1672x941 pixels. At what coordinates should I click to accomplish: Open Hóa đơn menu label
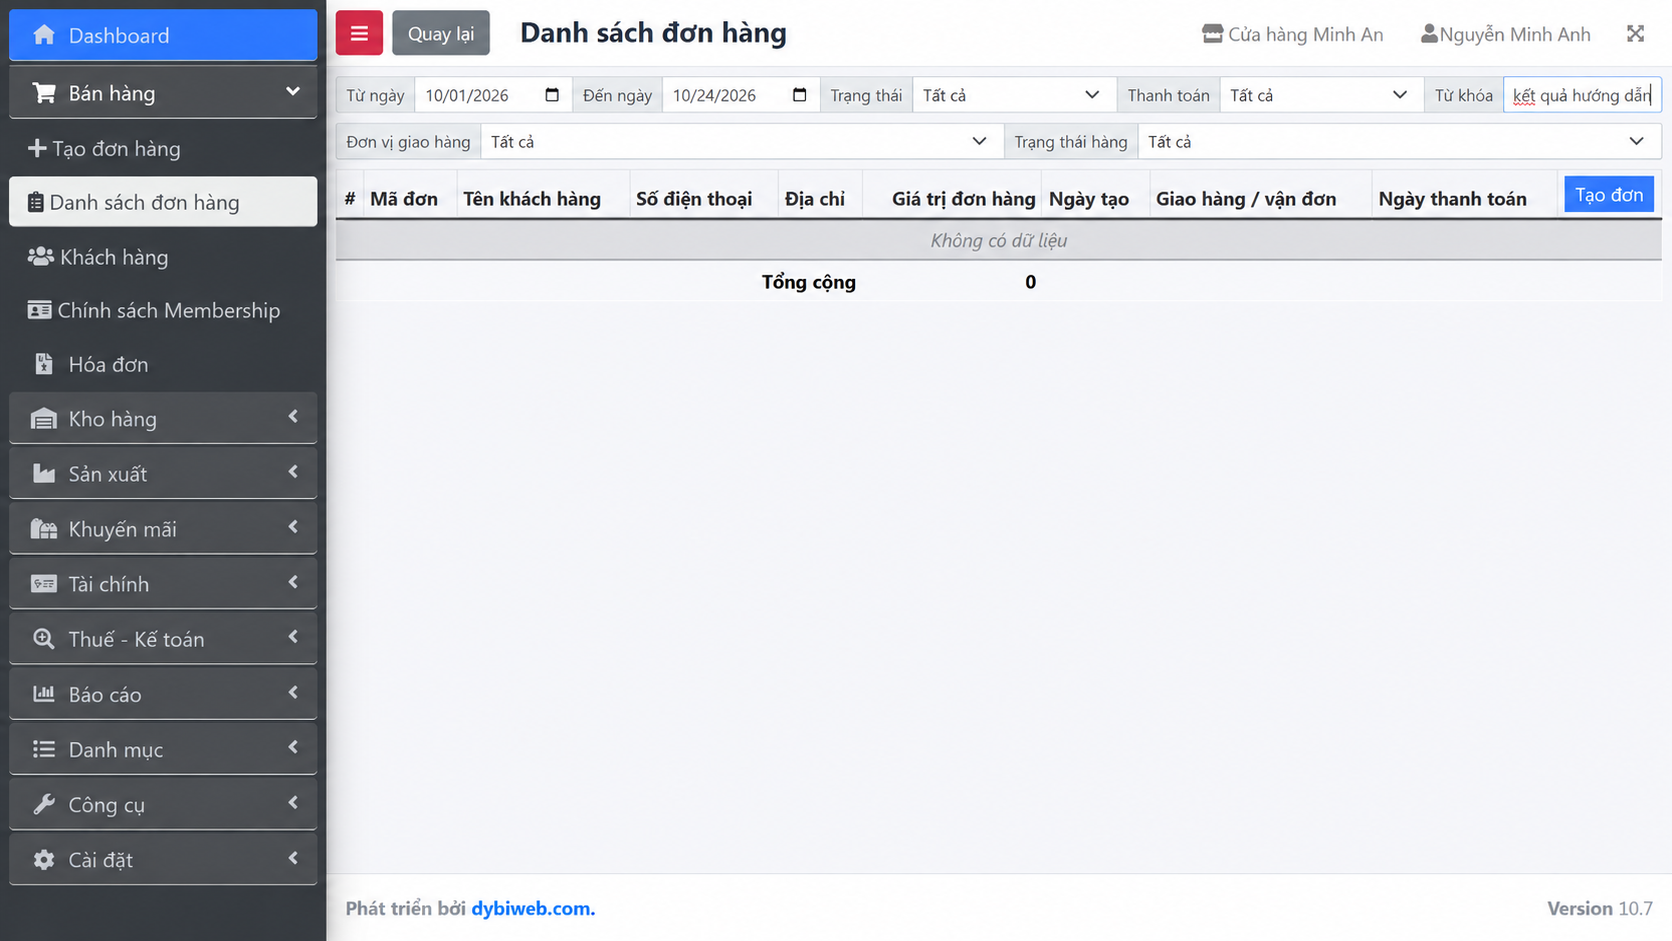pos(108,364)
